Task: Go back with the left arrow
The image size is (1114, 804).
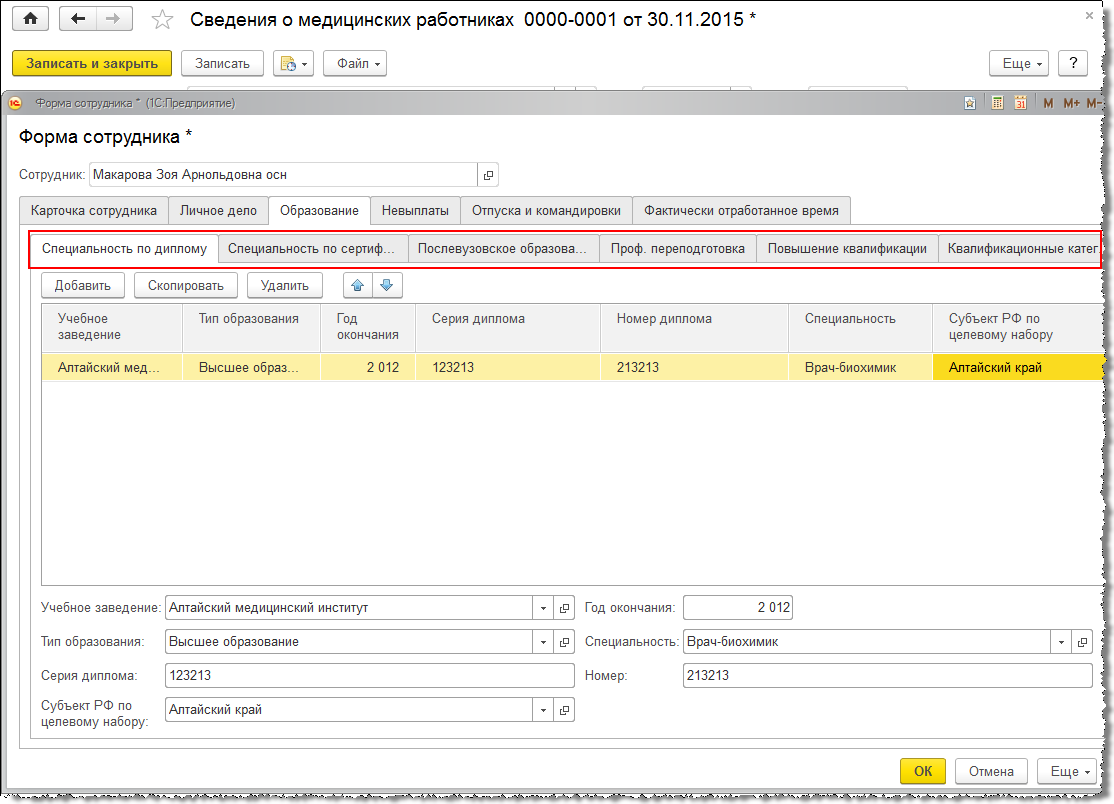Action: pos(78,19)
